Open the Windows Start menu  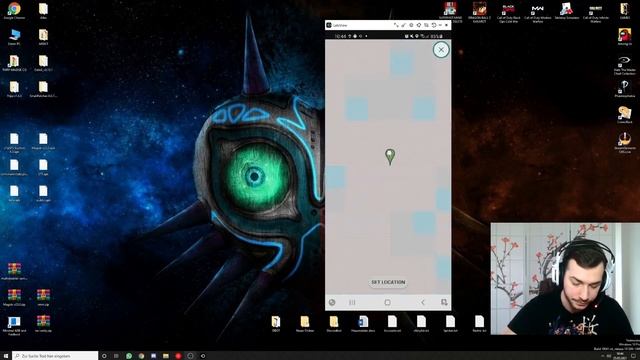point(5,356)
